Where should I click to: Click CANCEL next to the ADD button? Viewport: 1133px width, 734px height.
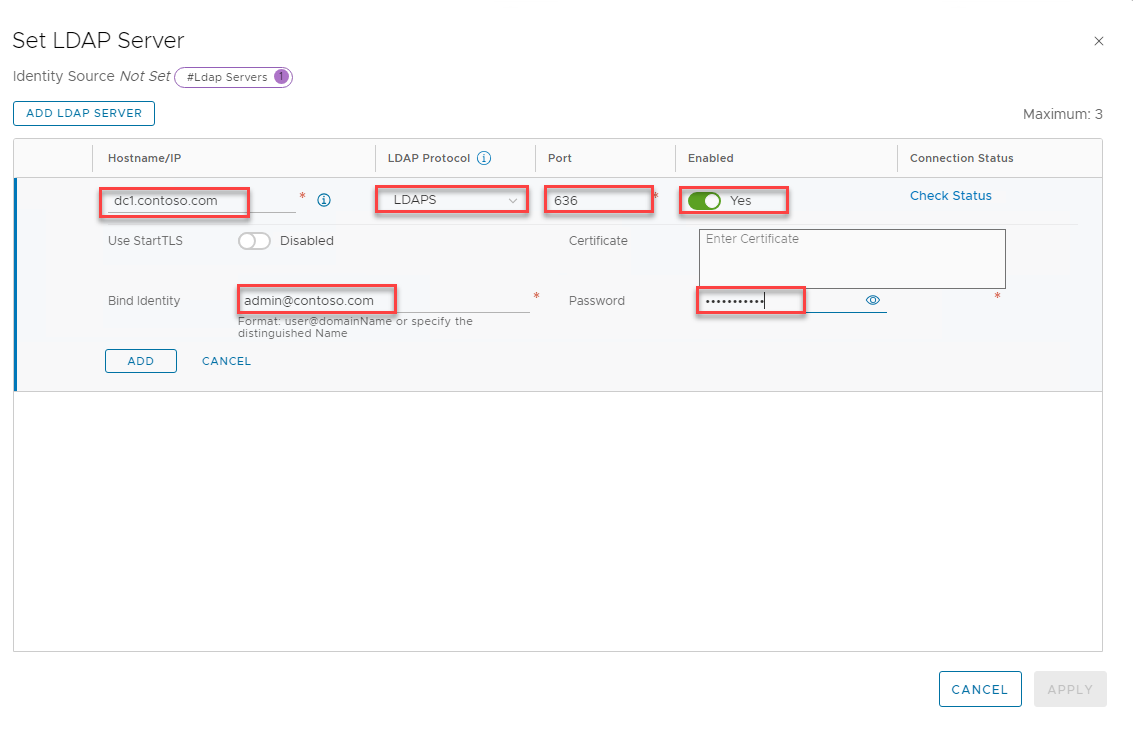(x=226, y=361)
